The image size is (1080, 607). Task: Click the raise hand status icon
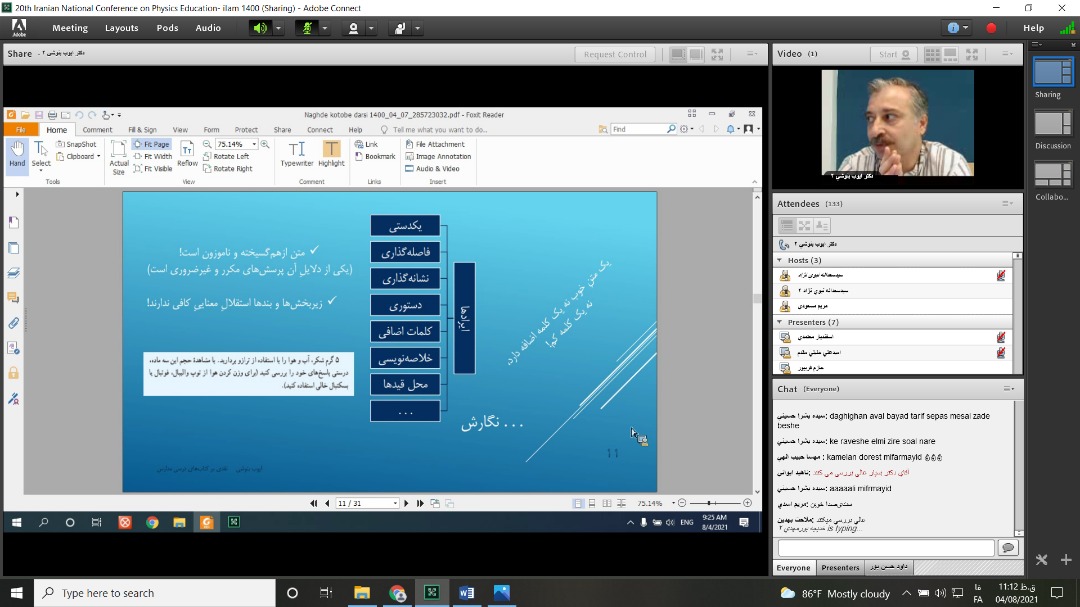point(400,28)
